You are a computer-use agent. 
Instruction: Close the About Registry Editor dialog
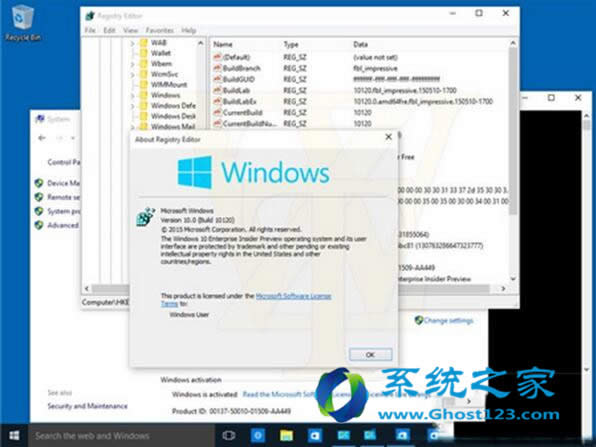388,137
